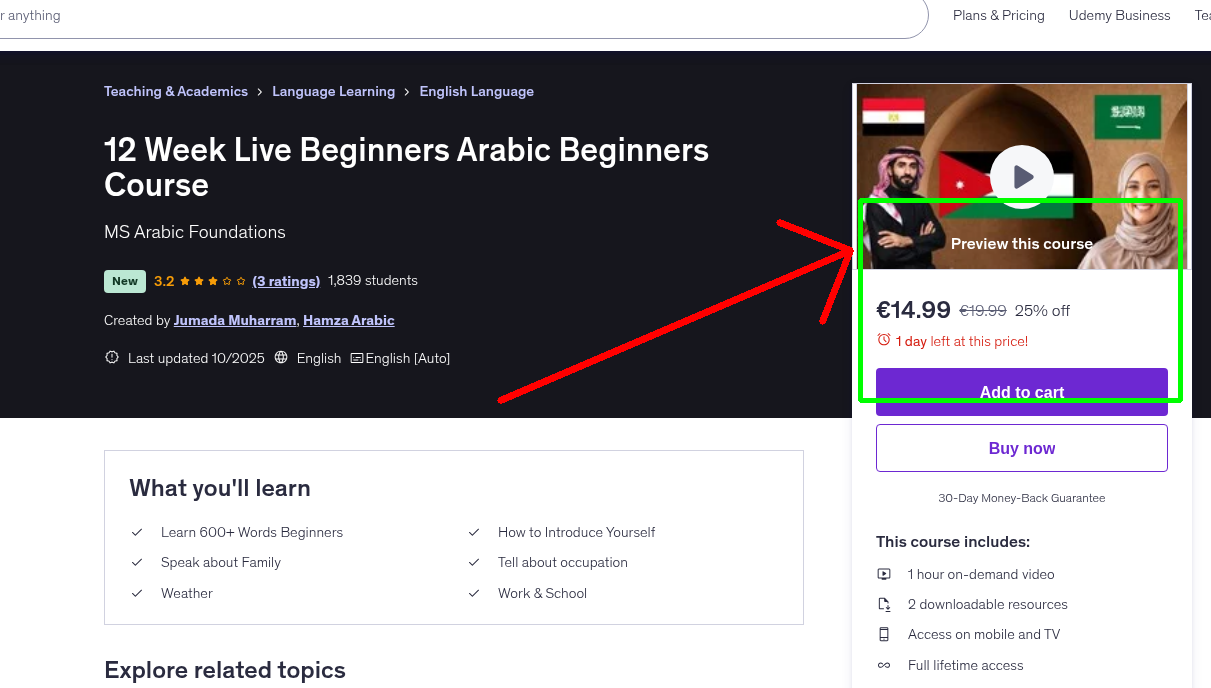Visit instructor Hamza Arabic's profile
This screenshot has width=1211, height=688.
pos(348,320)
